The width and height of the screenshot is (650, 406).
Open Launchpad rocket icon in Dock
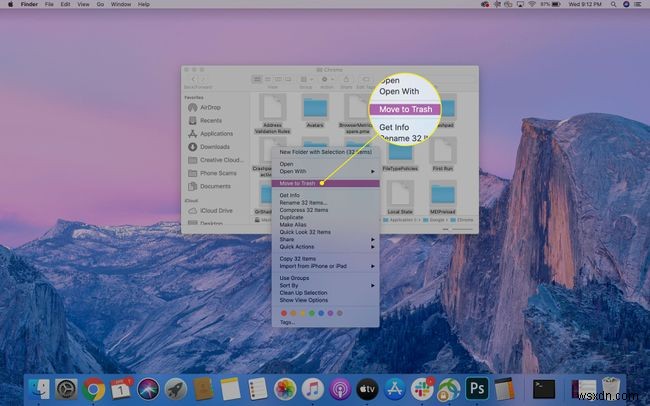point(175,389)
